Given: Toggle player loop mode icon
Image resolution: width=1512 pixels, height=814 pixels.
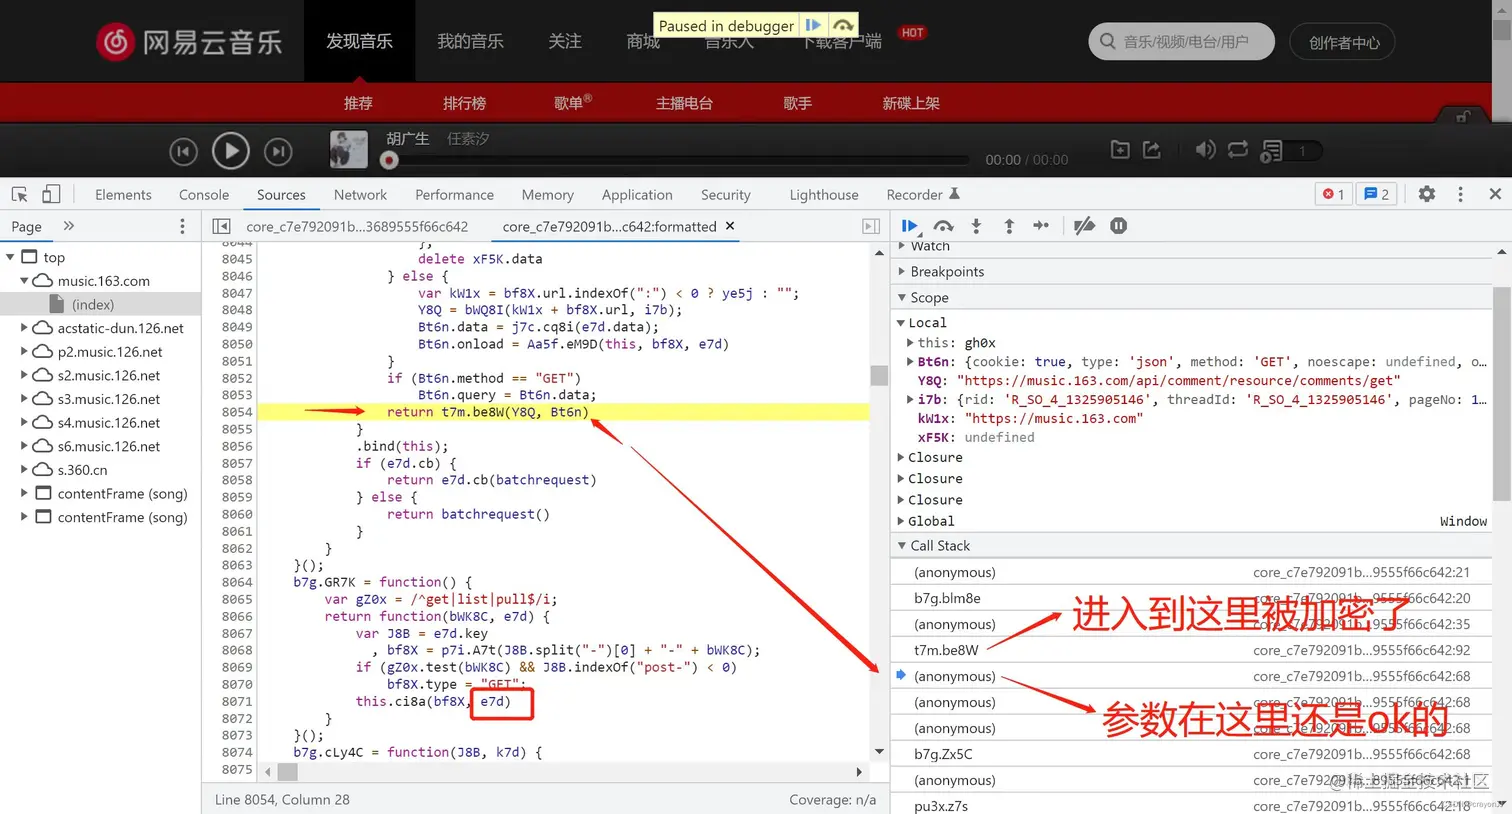Looking at the screenshot, I should [1238, 150].
